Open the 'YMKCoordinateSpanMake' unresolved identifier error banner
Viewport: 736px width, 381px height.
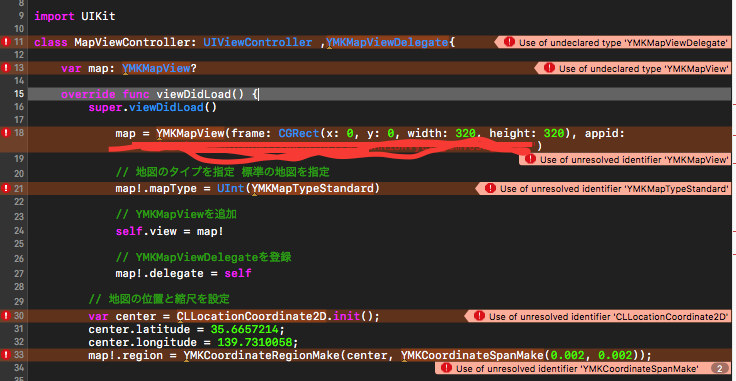coord(583,368)
